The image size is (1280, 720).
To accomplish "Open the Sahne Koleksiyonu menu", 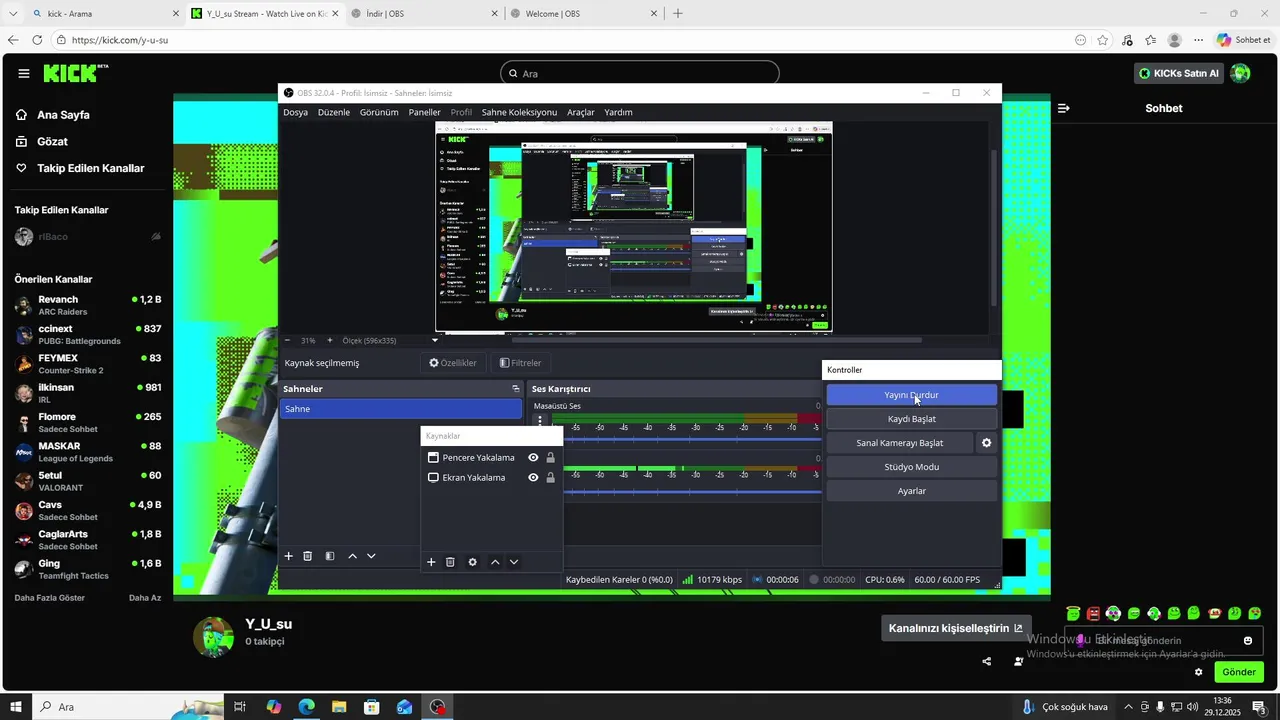I will pos(519,112).
